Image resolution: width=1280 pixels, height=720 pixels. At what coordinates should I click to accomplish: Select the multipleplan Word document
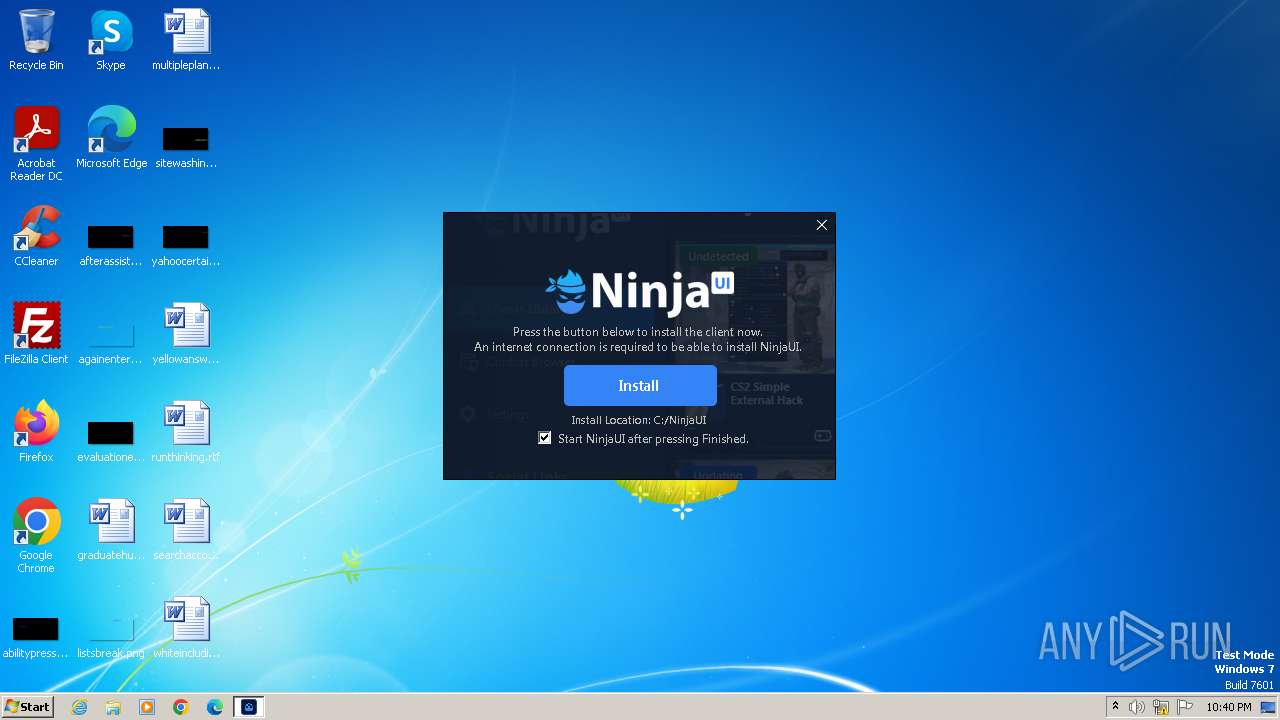tap(186, 40)
